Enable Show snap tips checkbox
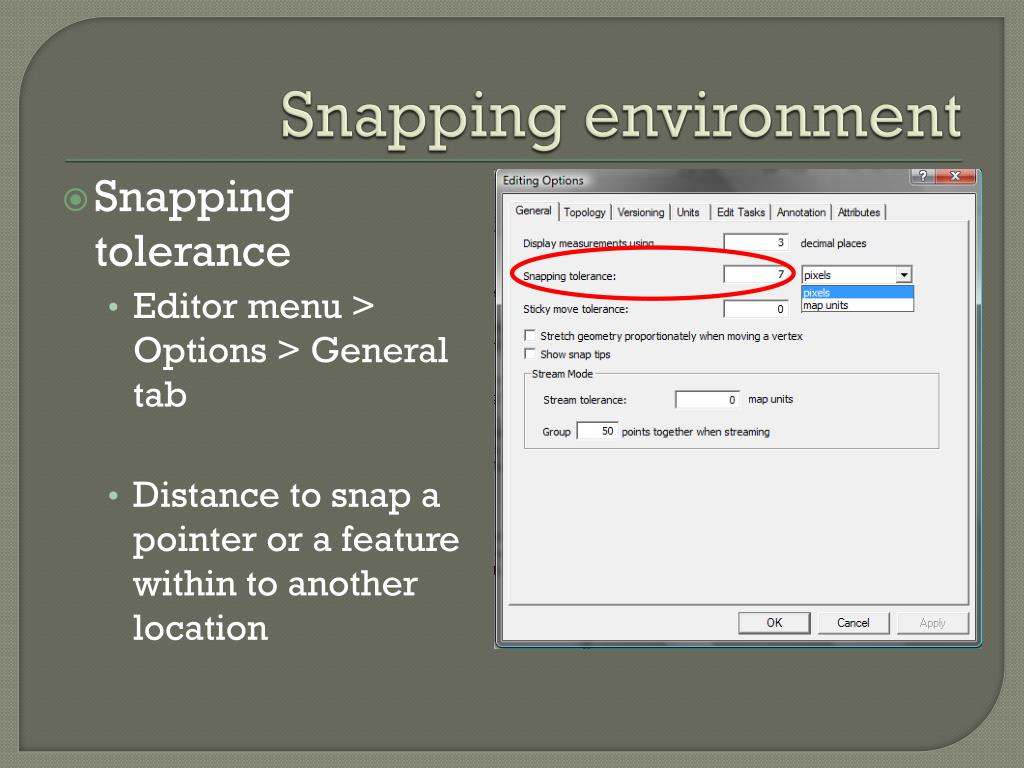1024x768 pixels. [x=530, y=354]
